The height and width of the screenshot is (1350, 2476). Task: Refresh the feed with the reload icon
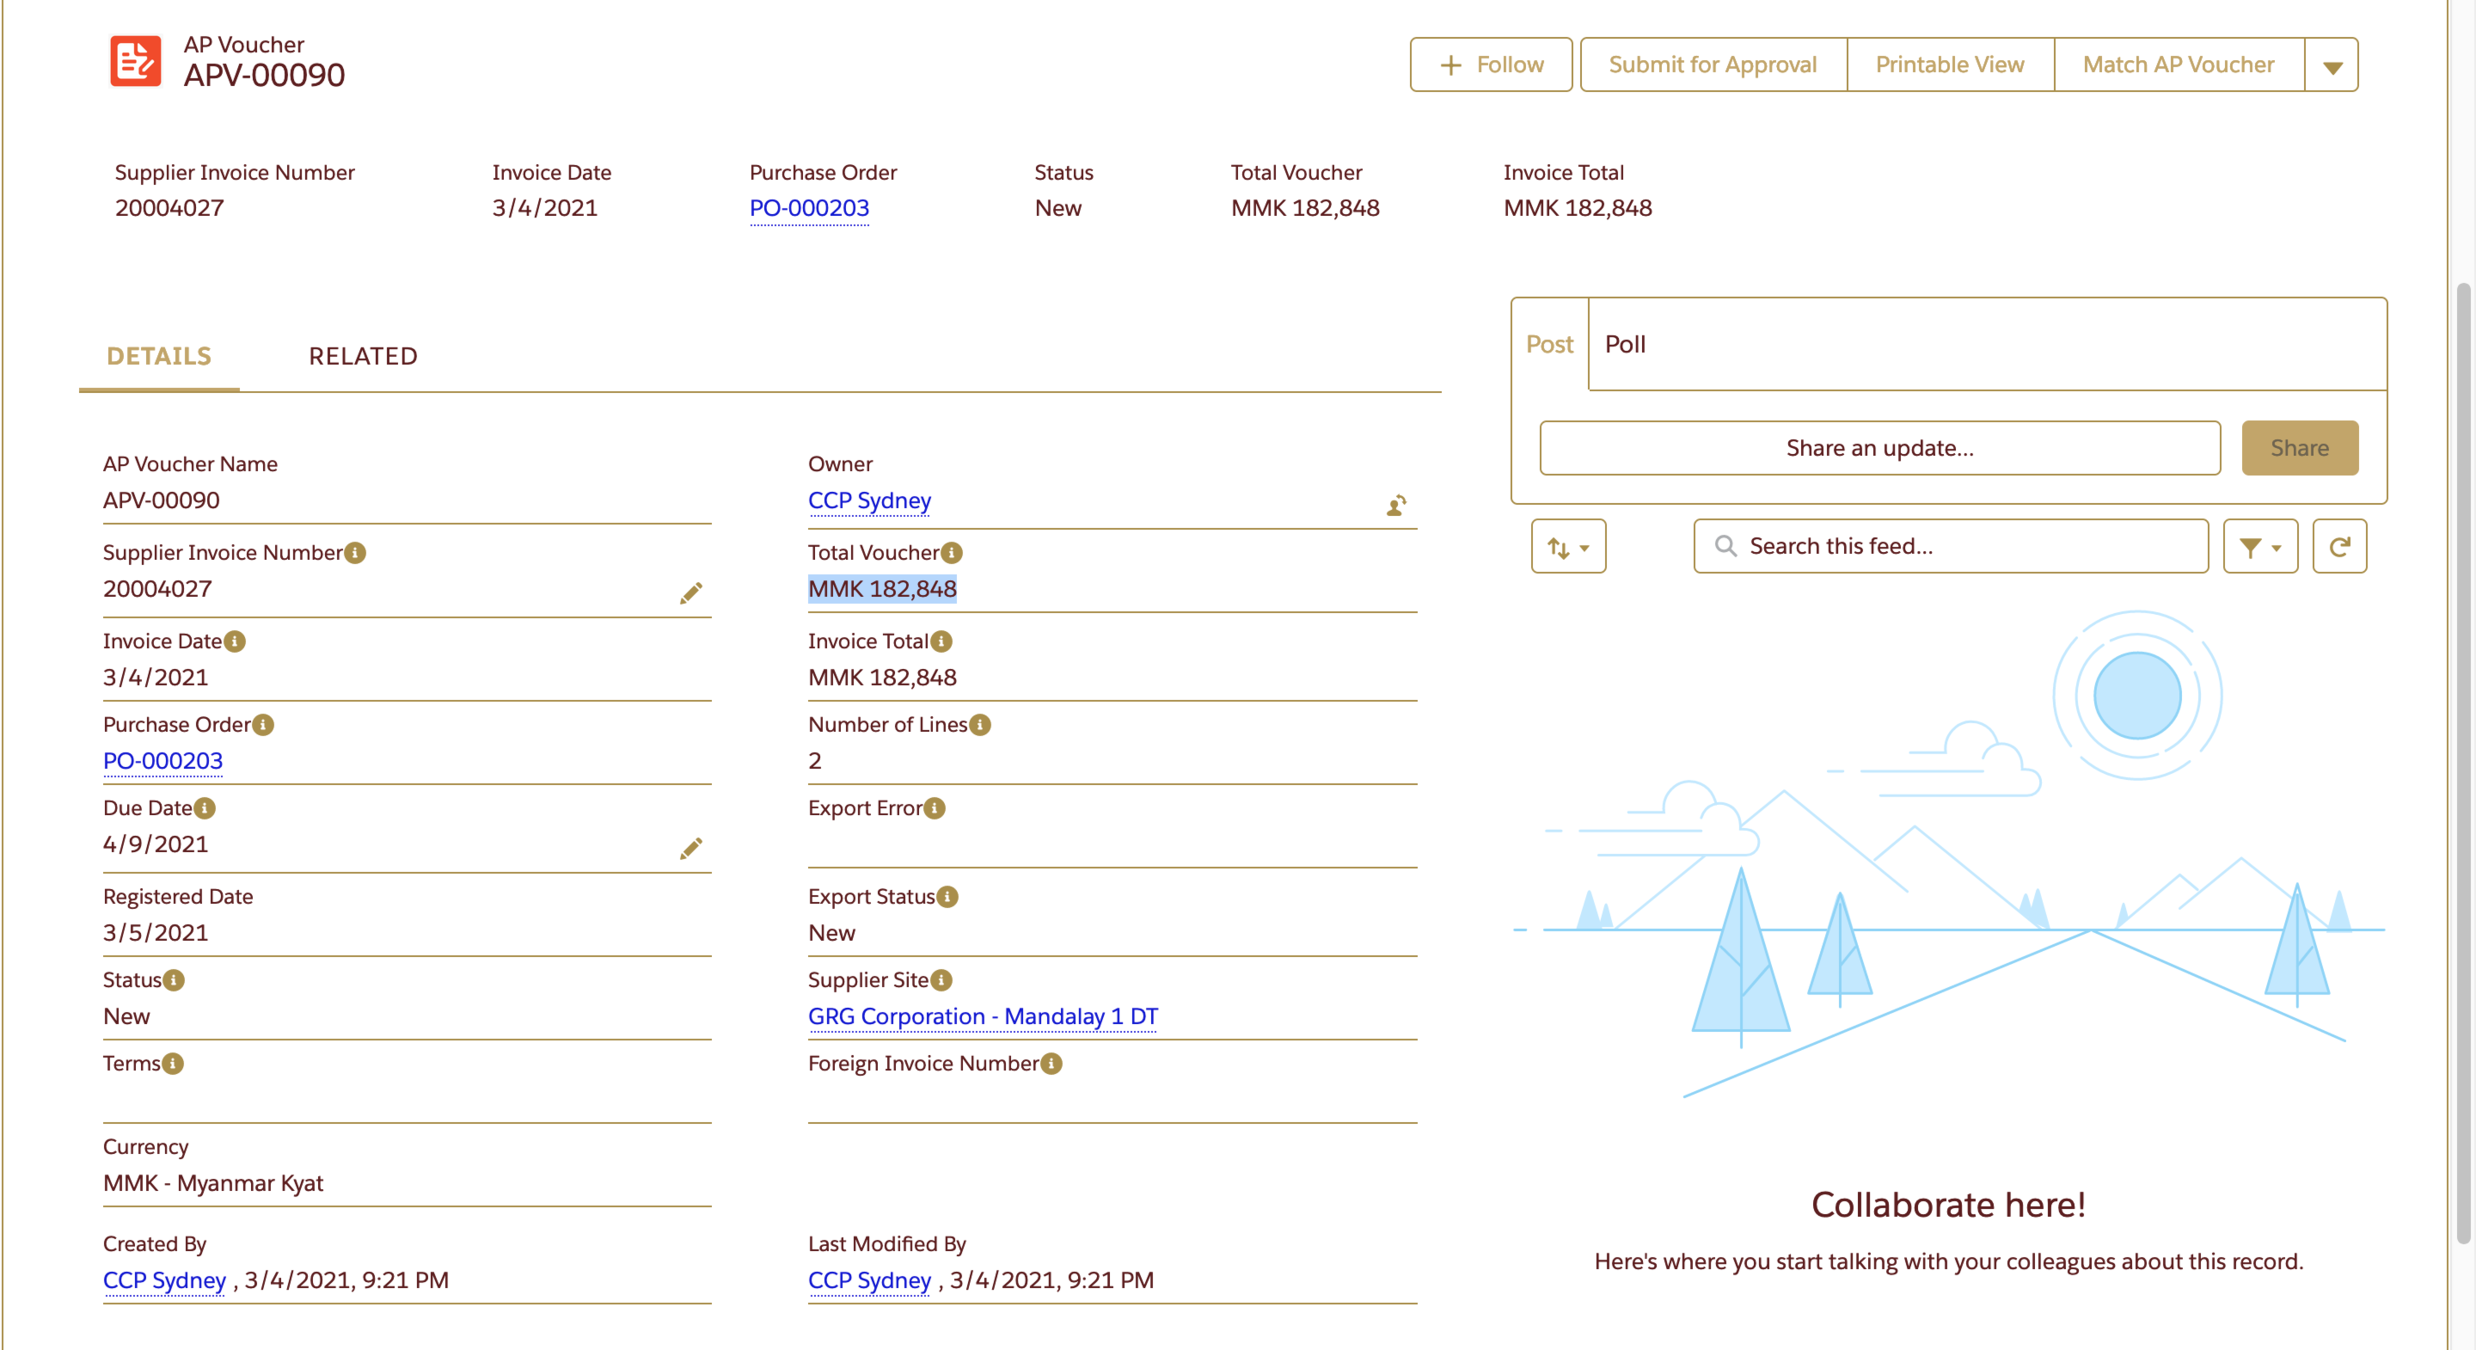click(2339, 546)
